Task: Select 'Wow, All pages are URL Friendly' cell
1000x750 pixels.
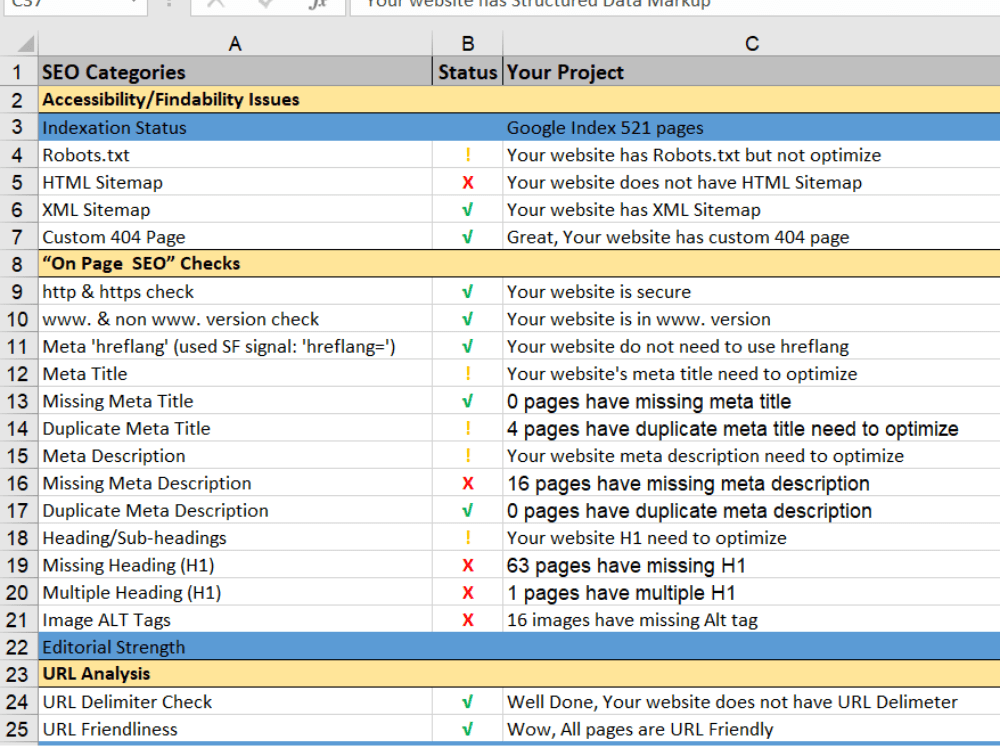Action: pyautogui.click(x=751, y=729)
